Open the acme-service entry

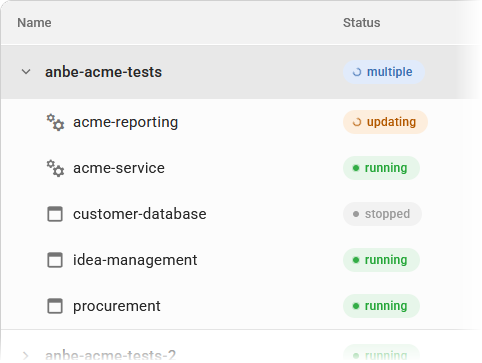[119, 168]
